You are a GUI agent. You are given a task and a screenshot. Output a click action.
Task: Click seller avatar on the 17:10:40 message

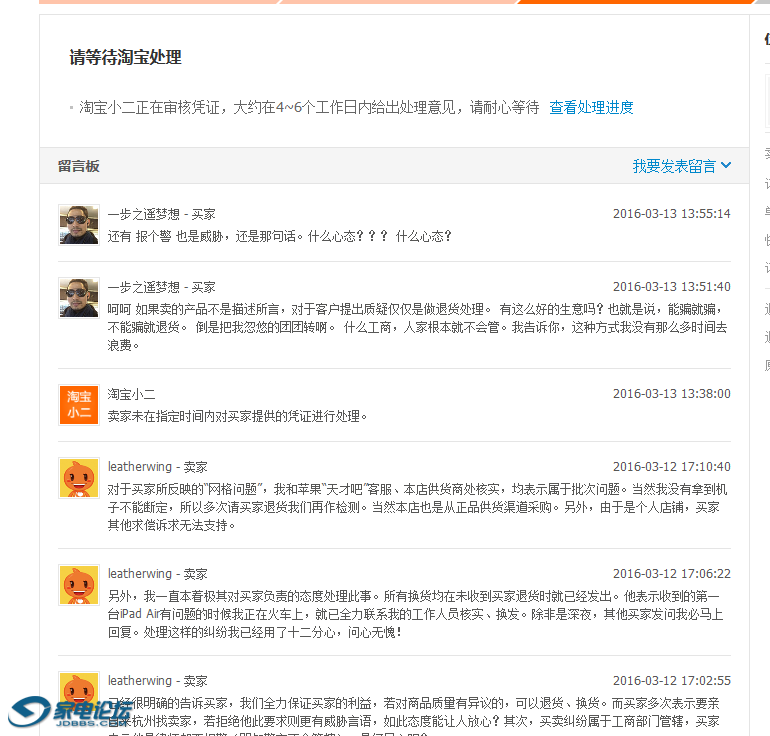tap(79, 478)
